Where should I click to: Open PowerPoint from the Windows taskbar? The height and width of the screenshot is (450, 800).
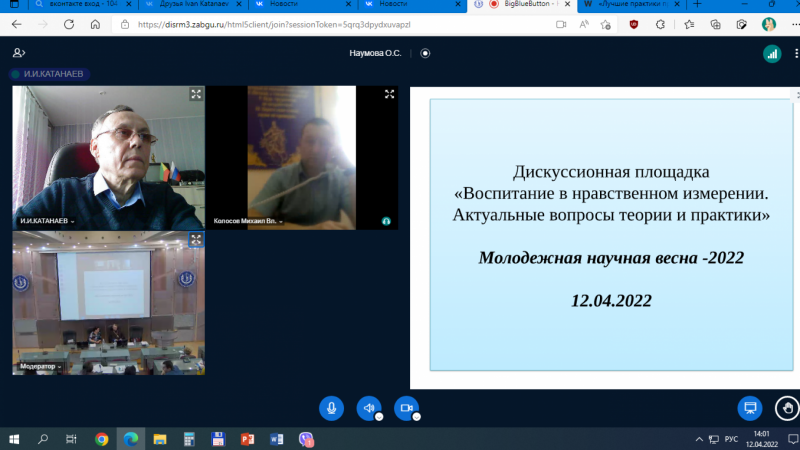(x=248, y=438)
